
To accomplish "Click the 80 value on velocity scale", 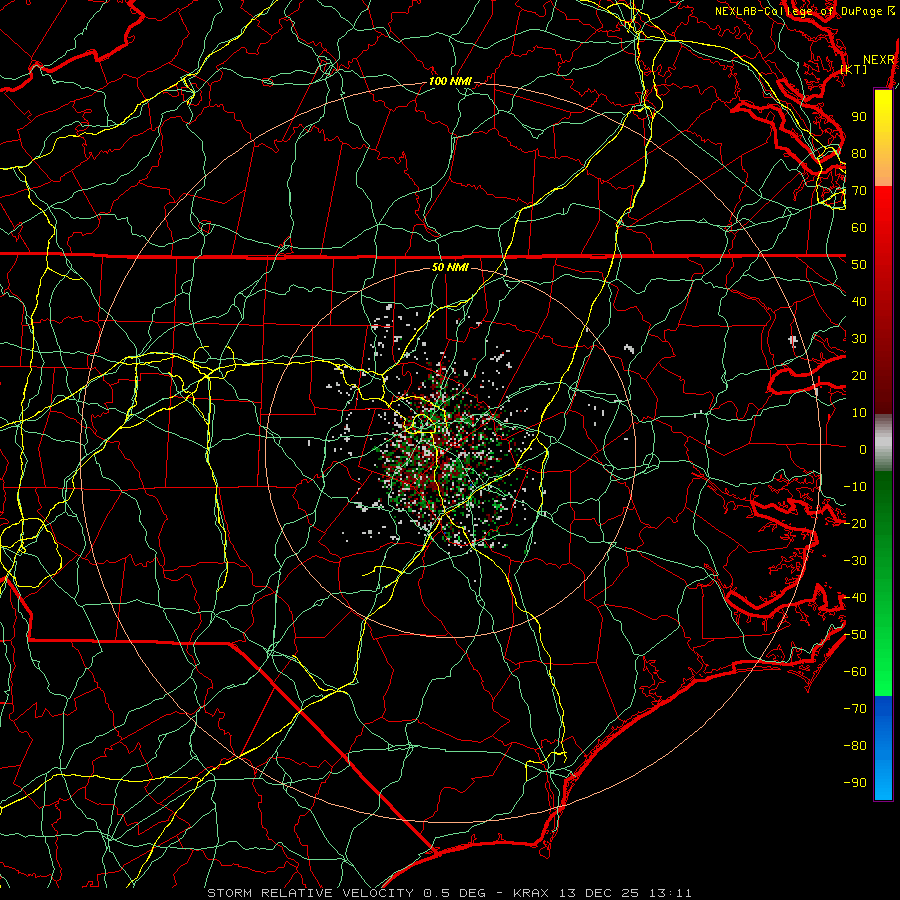I will 859,154.
